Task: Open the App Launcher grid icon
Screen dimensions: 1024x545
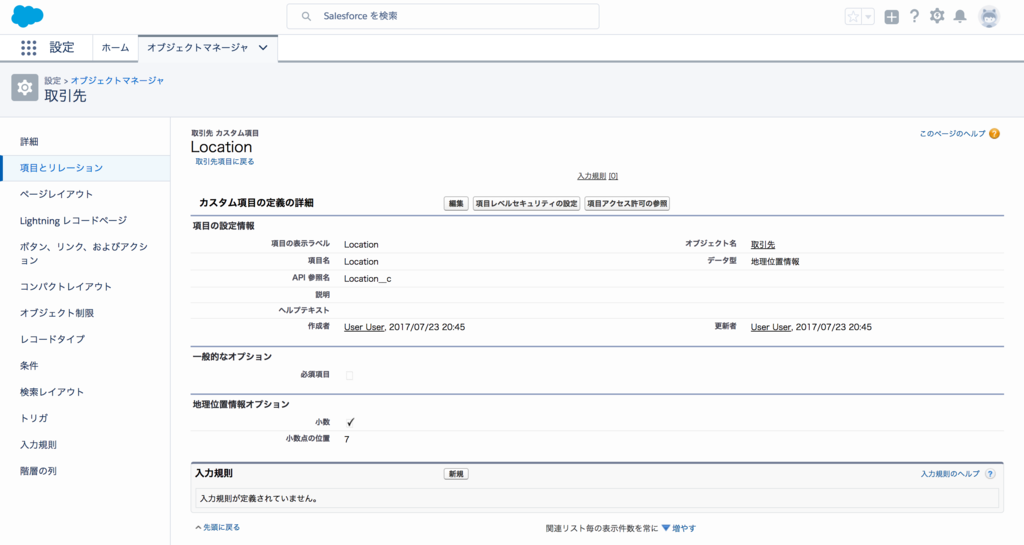Action: tap(28, 48)
